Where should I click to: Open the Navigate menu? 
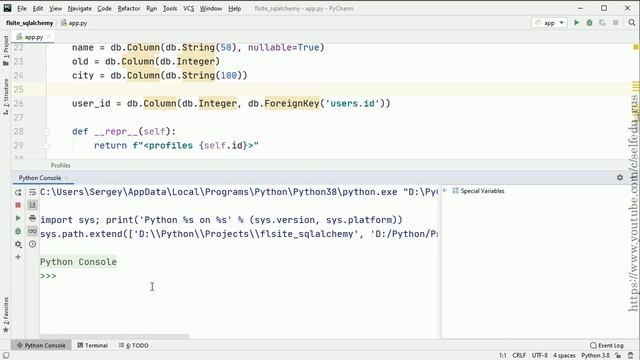[x=80, y=8]
